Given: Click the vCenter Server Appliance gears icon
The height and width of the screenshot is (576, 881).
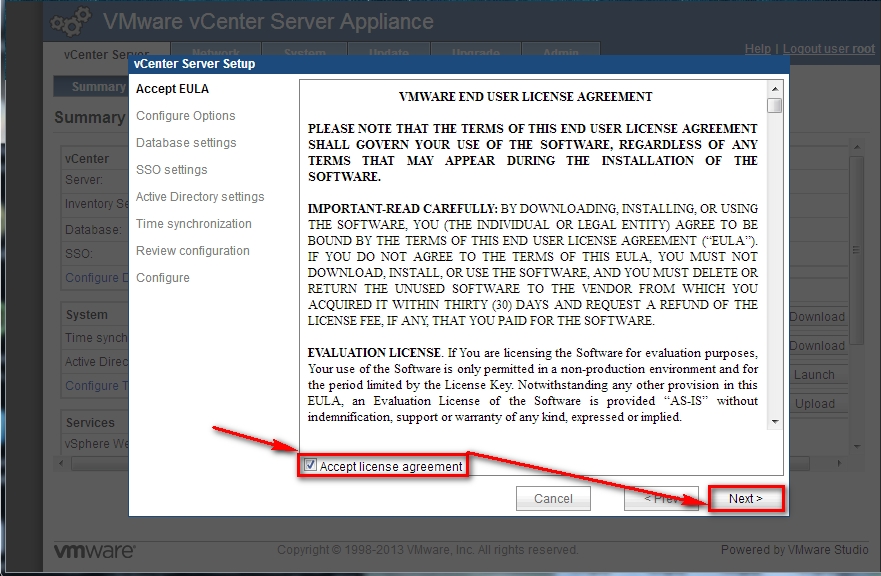Looking at the screenshot, I should pos(70,21).
